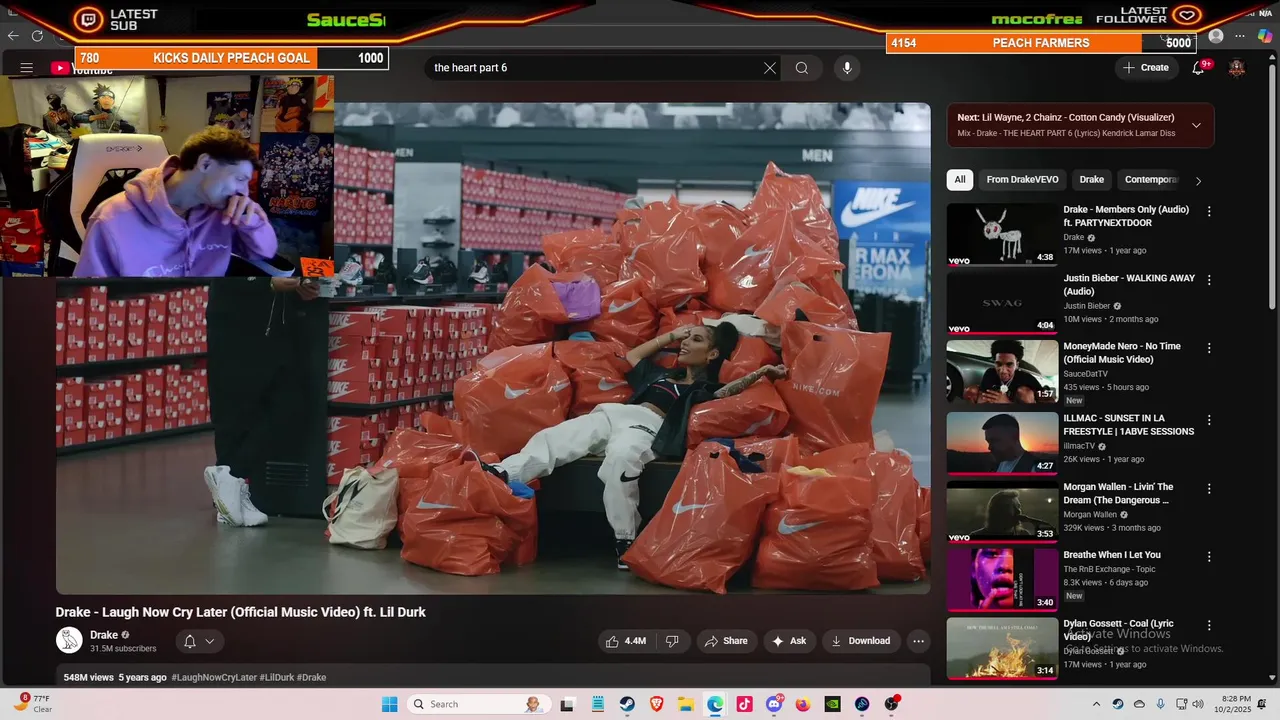The width and height of the screenshot is (1280, 720).
Task: Click the magnifier search button
Action: coord(802,68)
